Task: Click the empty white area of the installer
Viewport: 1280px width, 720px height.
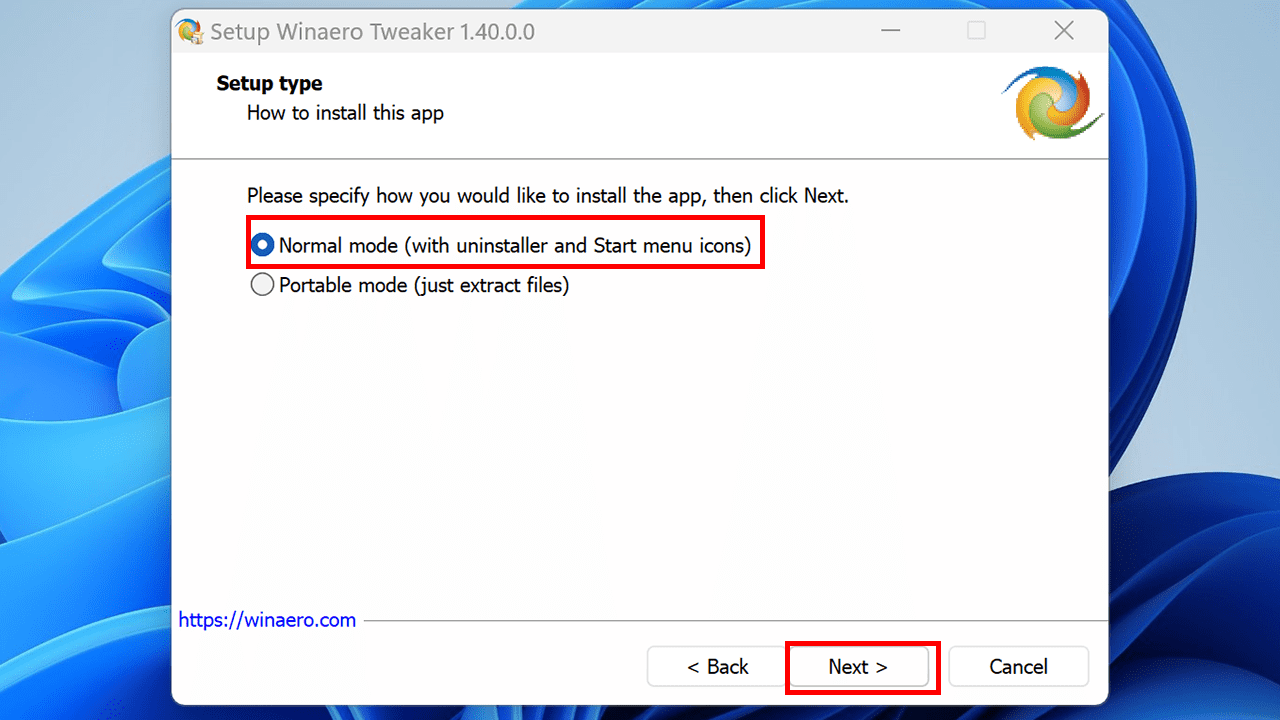Action: [x=640, y=450]
